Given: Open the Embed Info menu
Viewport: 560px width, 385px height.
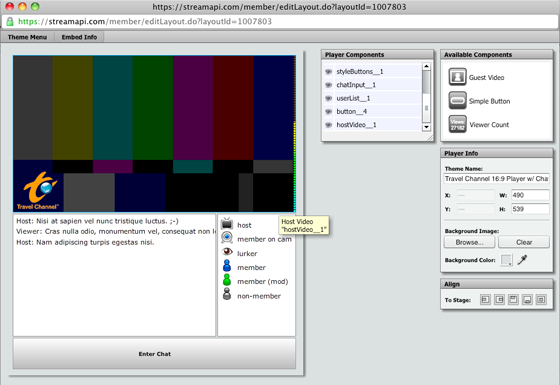Looking at the screenshot, I should 79,37.
